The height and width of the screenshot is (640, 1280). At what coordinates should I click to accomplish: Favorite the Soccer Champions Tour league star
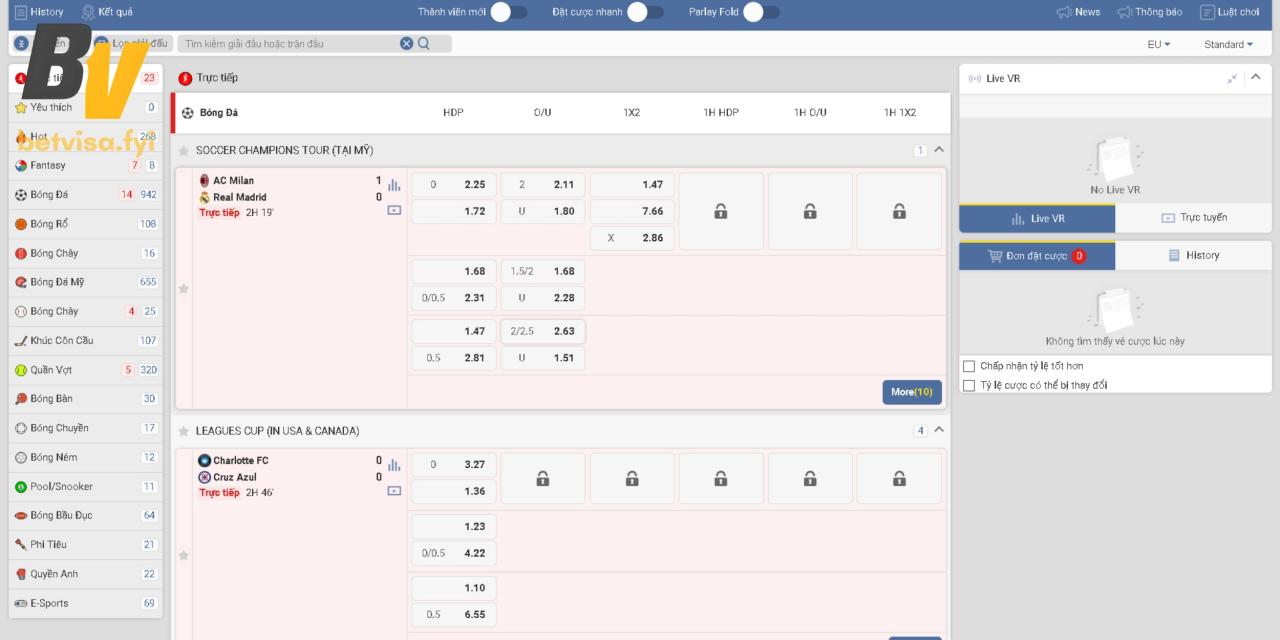[x=184, y=151]
